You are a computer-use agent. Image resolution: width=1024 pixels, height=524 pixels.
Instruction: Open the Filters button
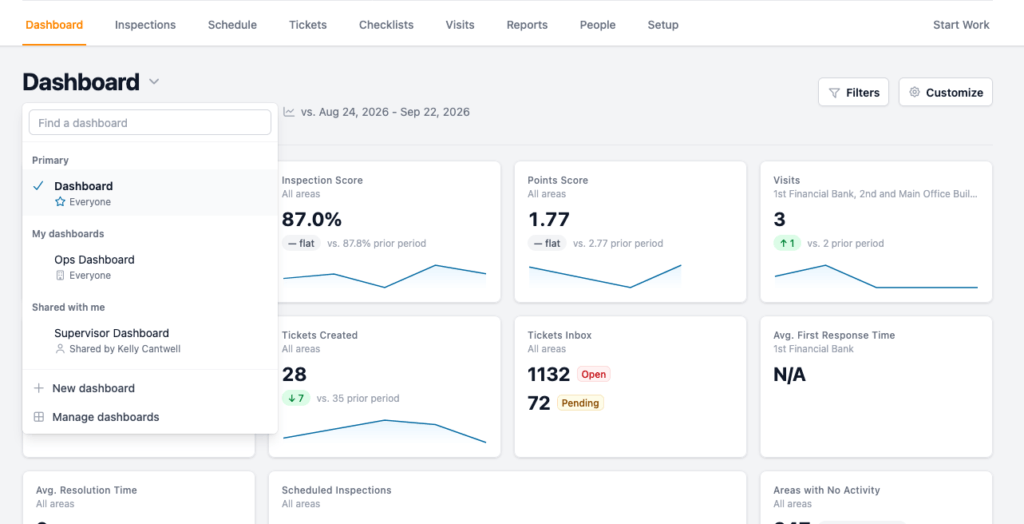point(854,92)
